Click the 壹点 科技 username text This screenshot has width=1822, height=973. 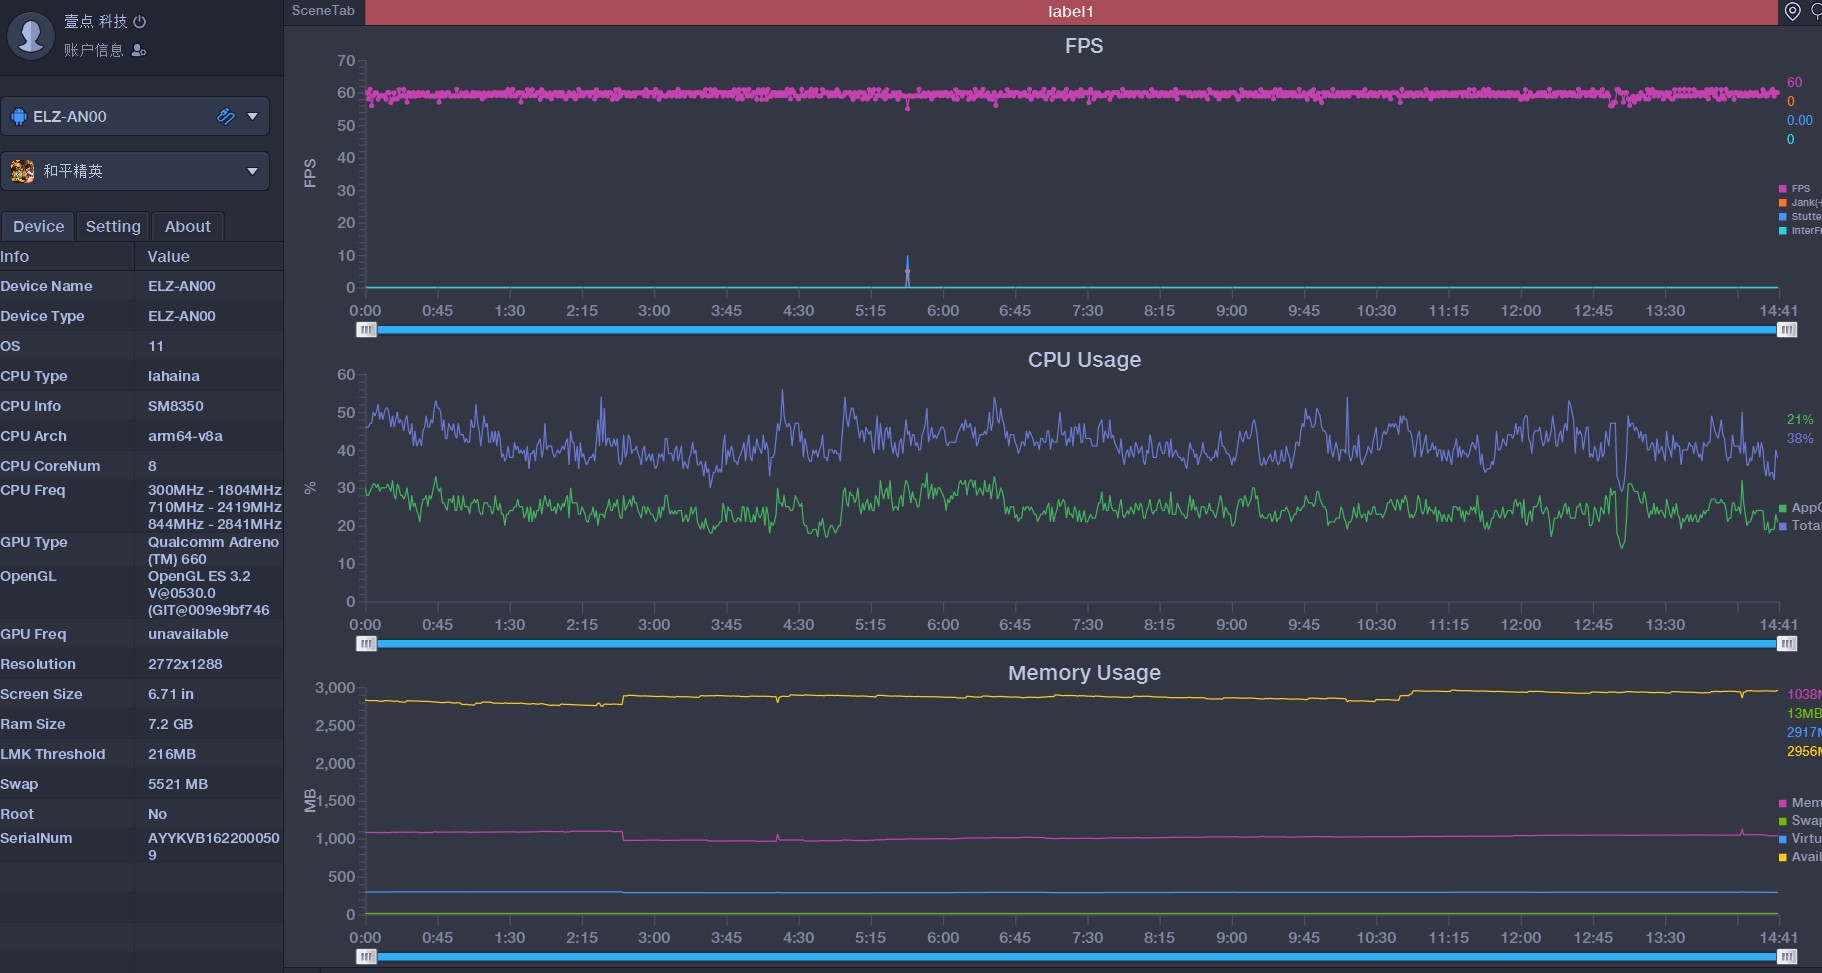pyautogui.click(x=96, y=21)
